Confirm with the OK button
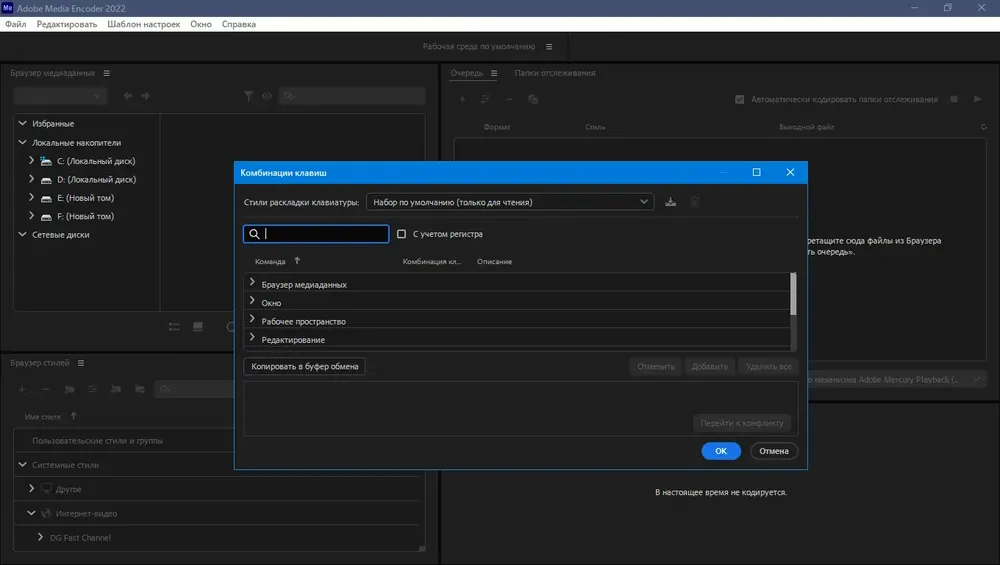 coord(721,451)
